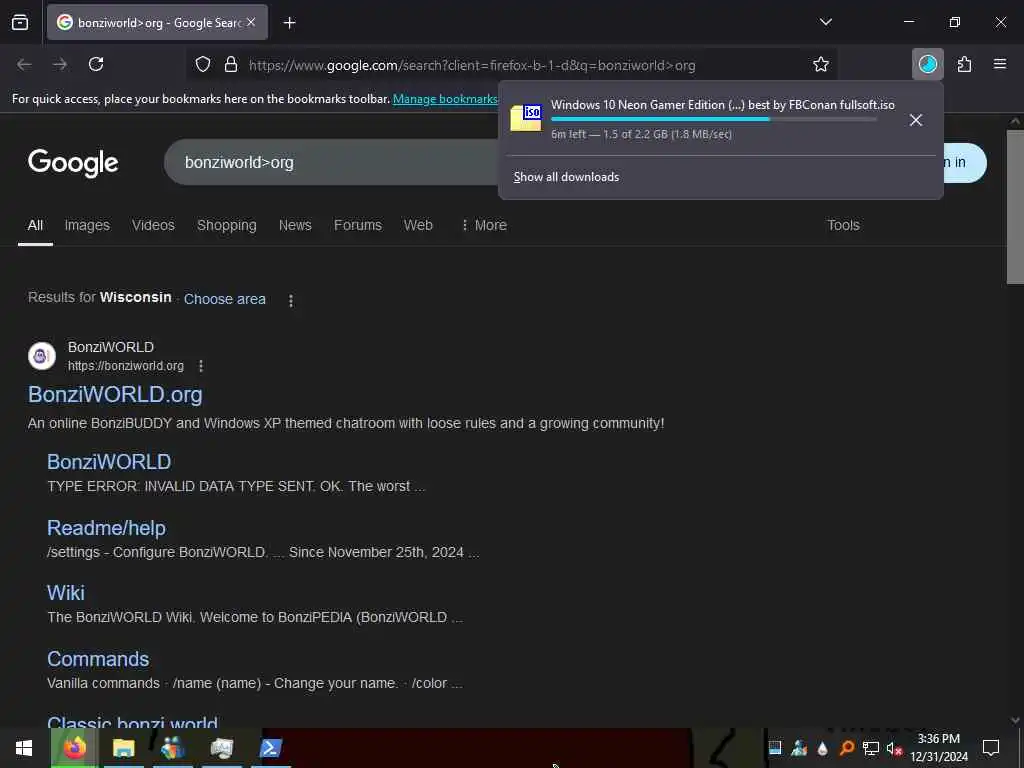This screenshot has height=768, width=1024.
Task: Click the download progress bar
Action: point(714,119)
